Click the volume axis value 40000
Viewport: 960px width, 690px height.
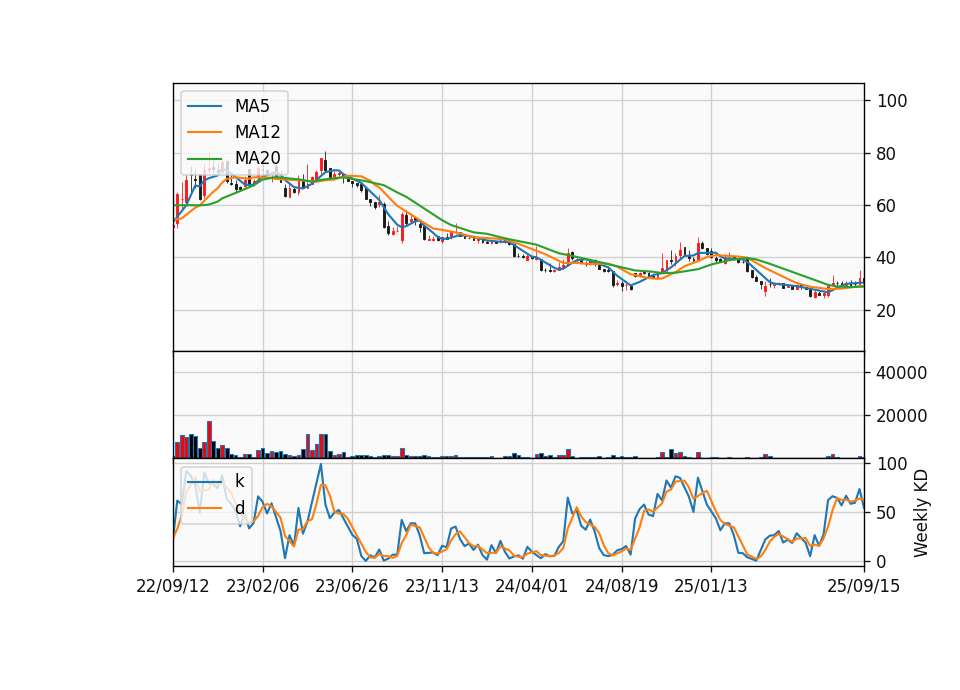pyautogui.click(x=901, y=373)
